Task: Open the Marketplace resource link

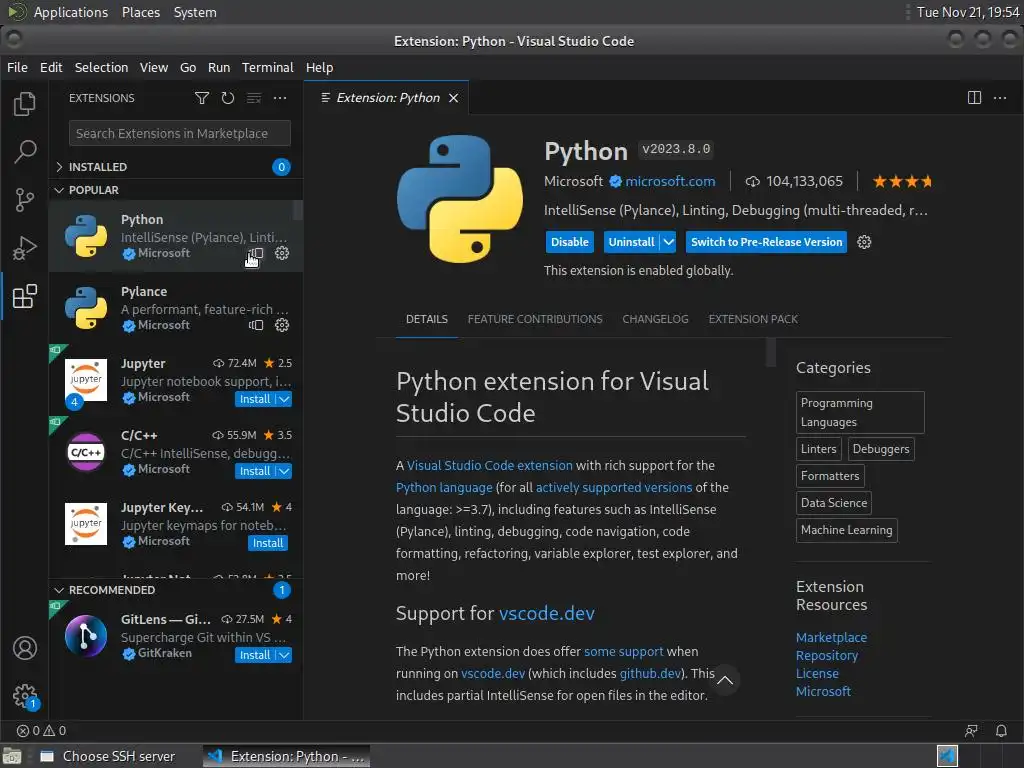Action: tap(831, 637)
